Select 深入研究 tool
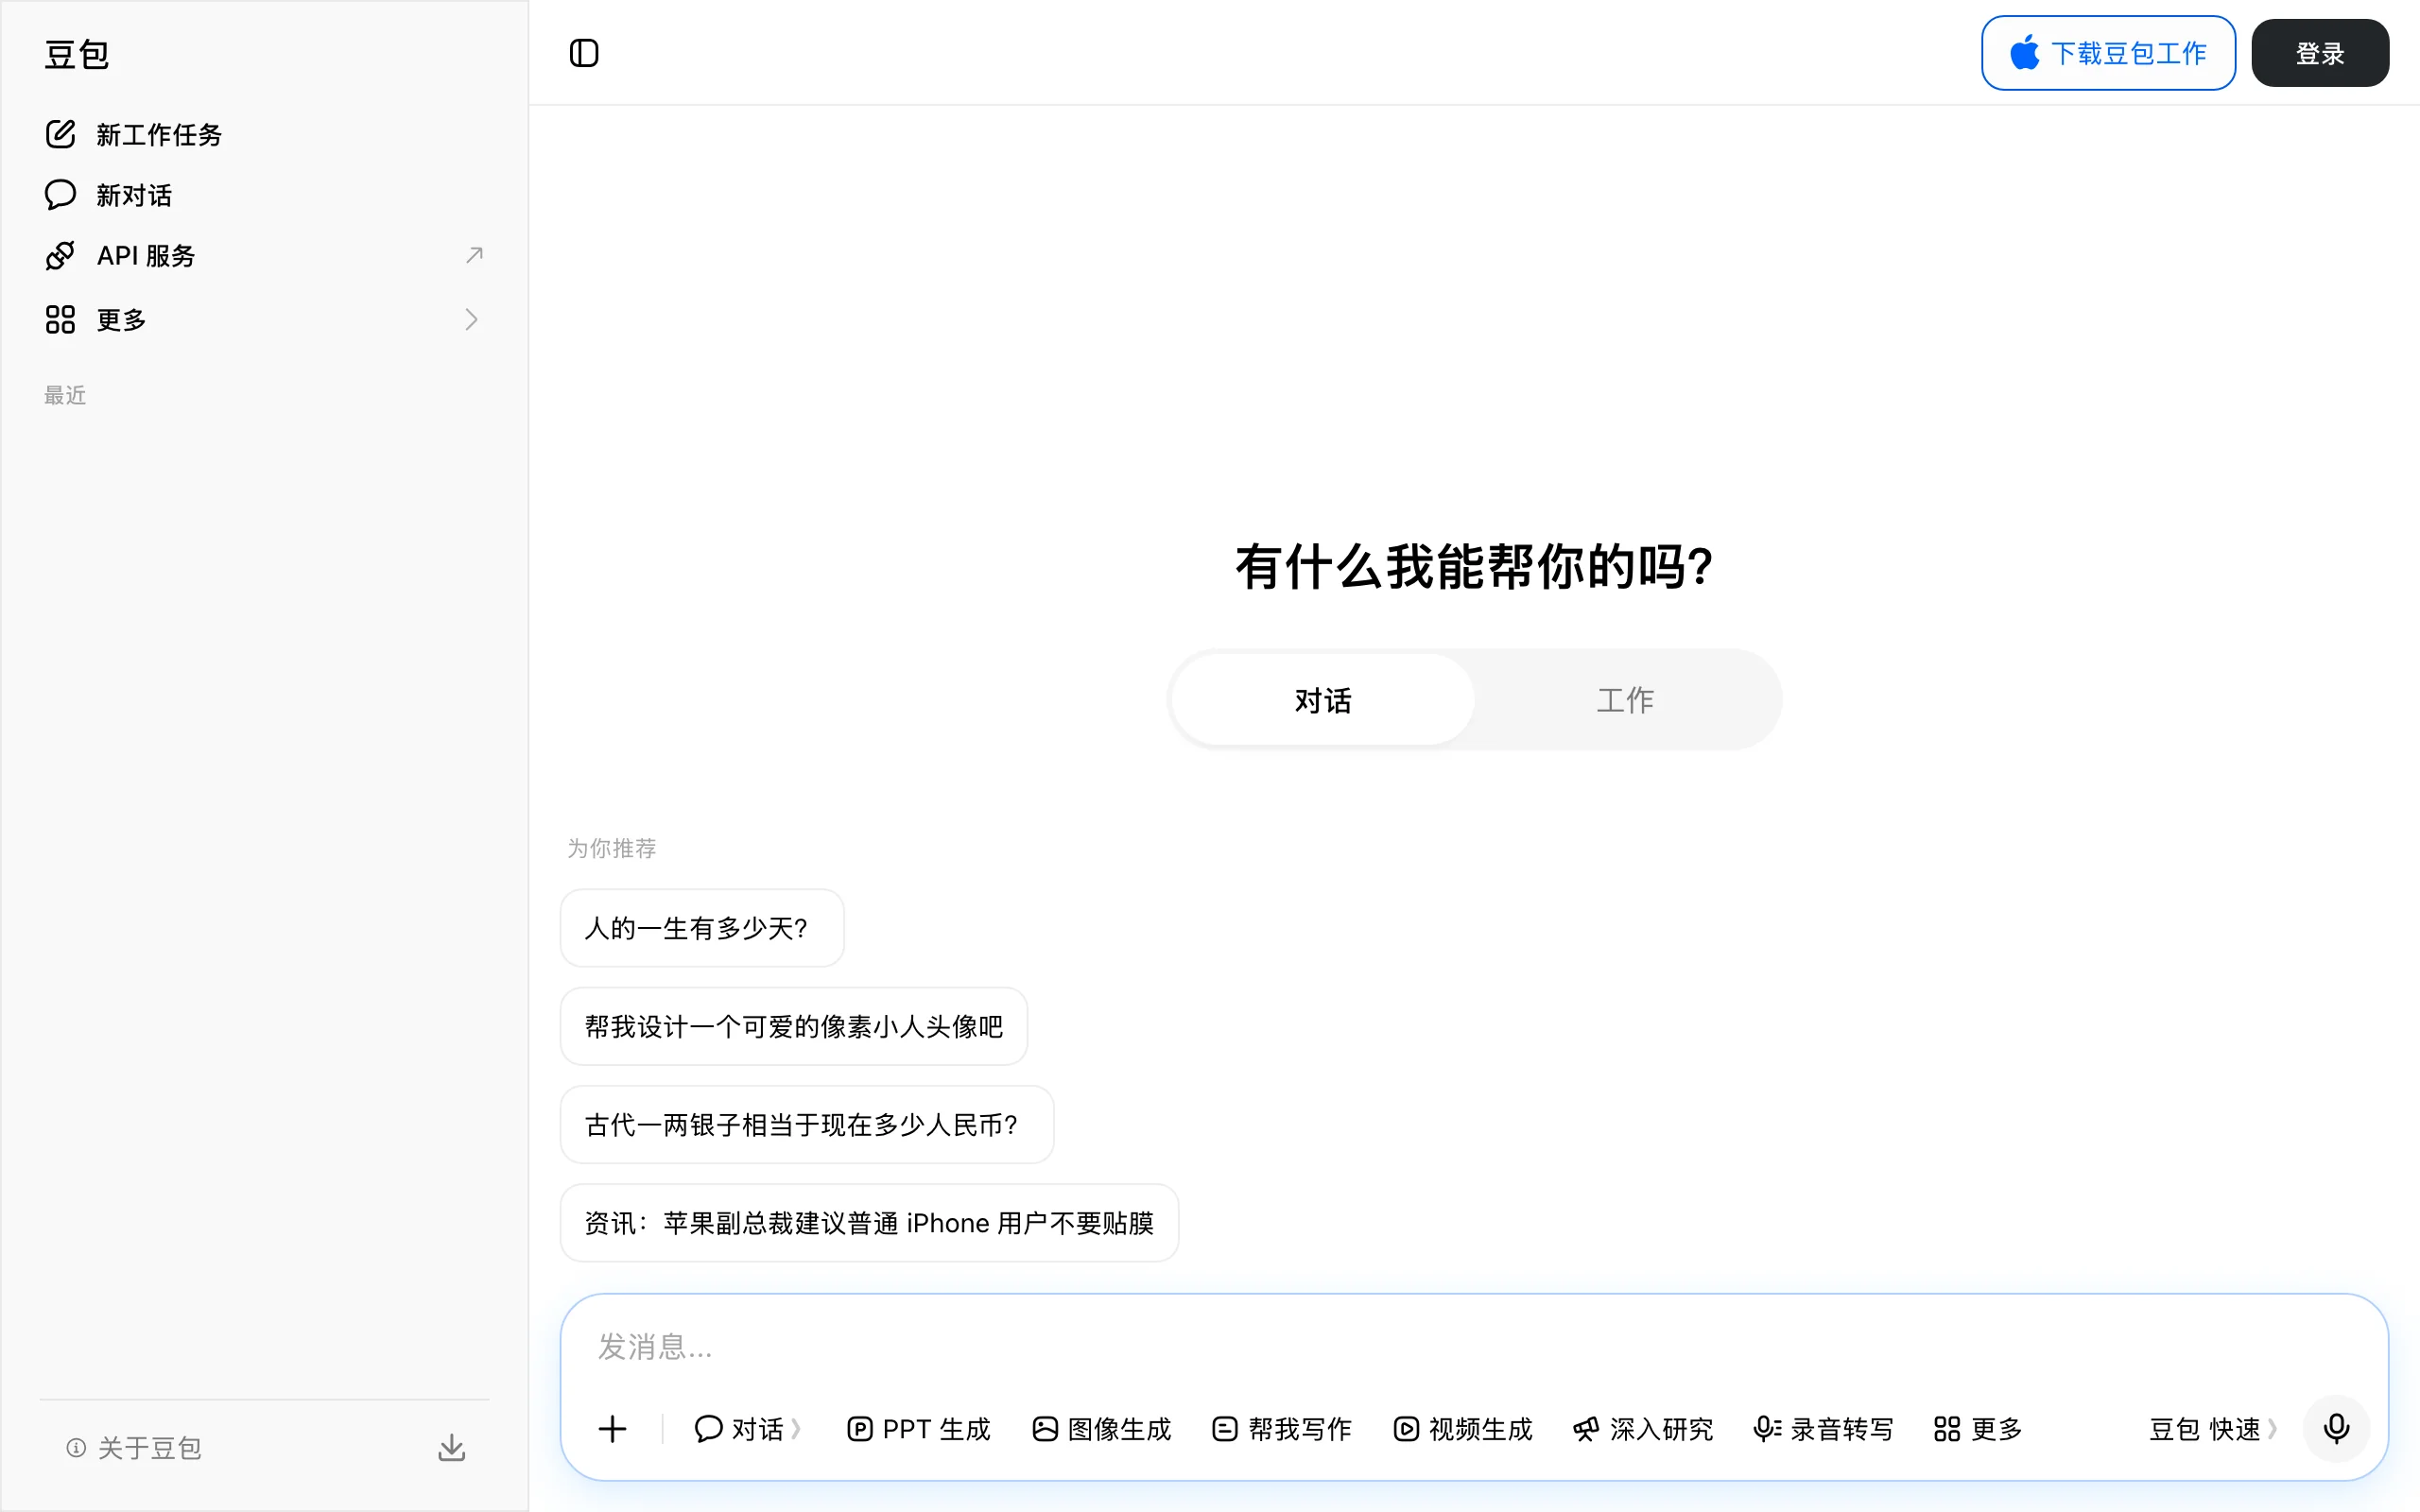This screenshot has width=2420, height=1512. tap(1643, 1429)
